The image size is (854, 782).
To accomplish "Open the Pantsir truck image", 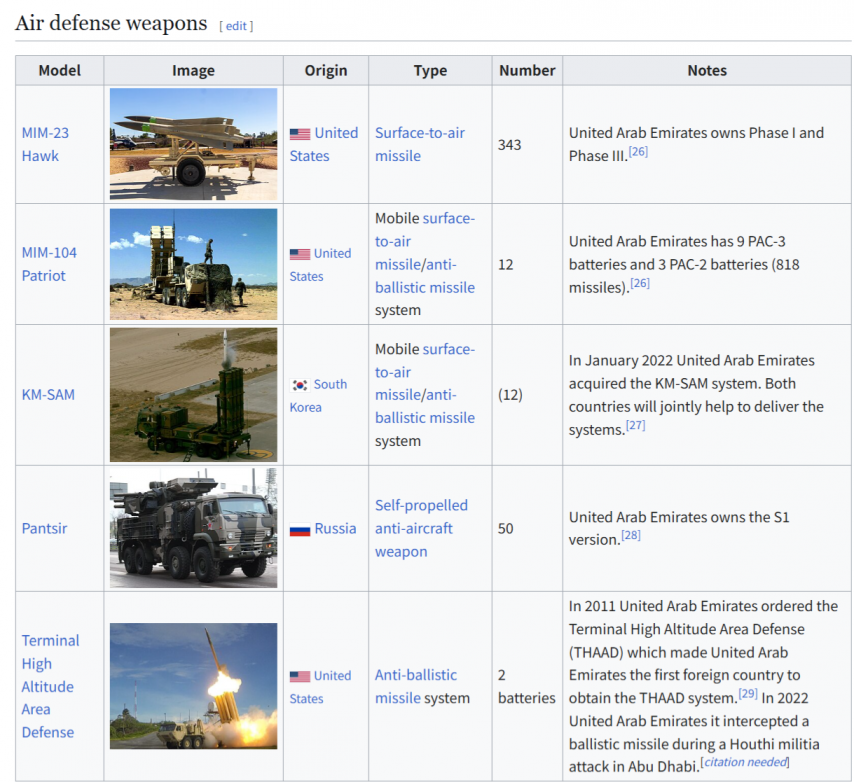I will tap(193, 528).
